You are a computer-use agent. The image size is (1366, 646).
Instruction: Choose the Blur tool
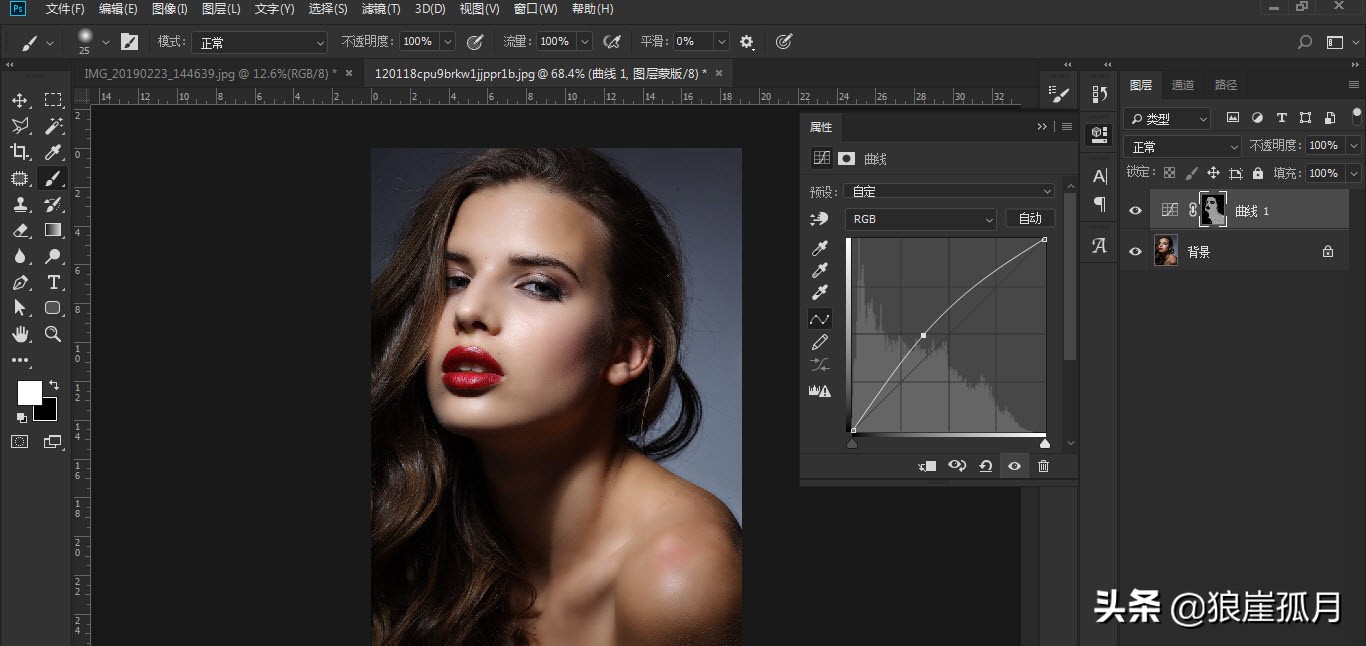(20, 256)
